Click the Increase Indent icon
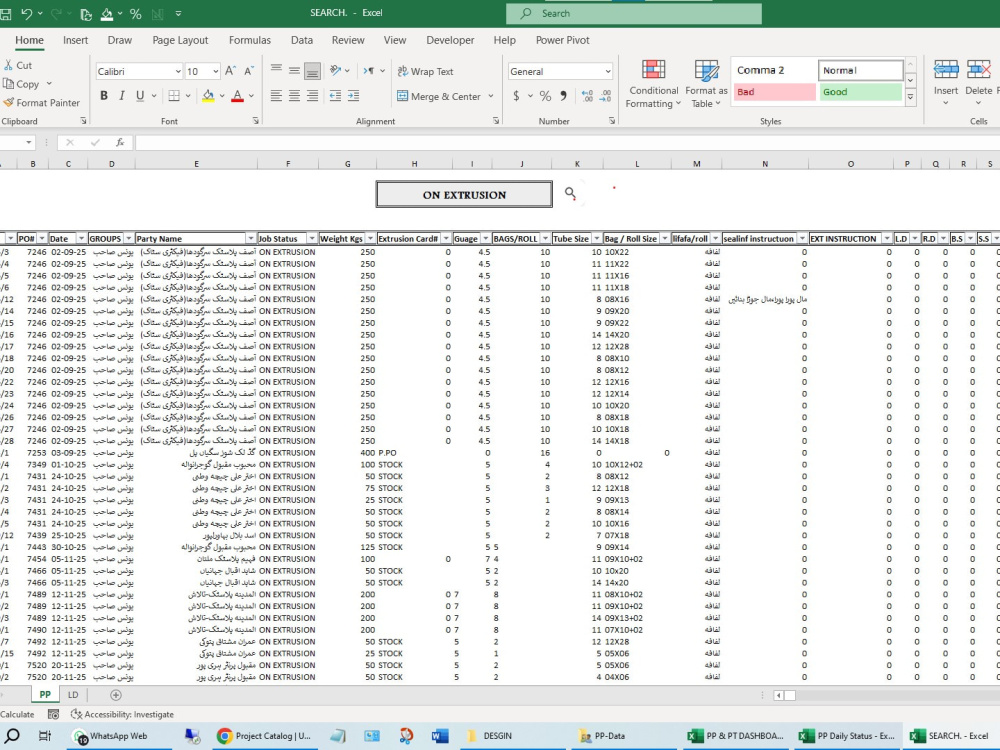Image resolution: width=1000 pixels, height=750 pixels. [x=353, y=96]
